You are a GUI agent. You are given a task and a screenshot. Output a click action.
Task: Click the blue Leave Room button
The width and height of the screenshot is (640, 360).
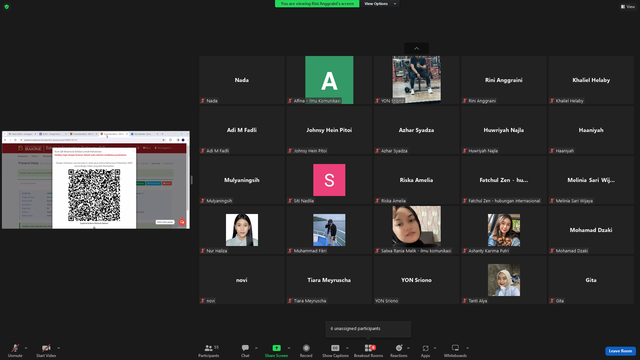(620, 351)
